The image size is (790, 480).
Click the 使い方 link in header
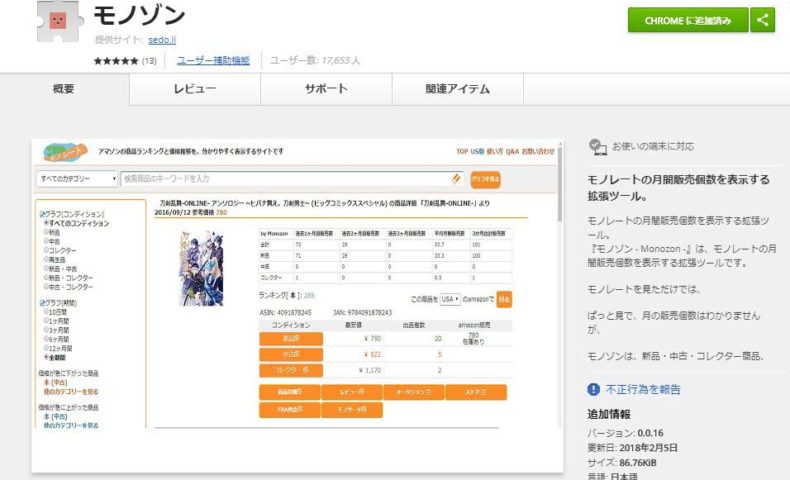point(495,151)
